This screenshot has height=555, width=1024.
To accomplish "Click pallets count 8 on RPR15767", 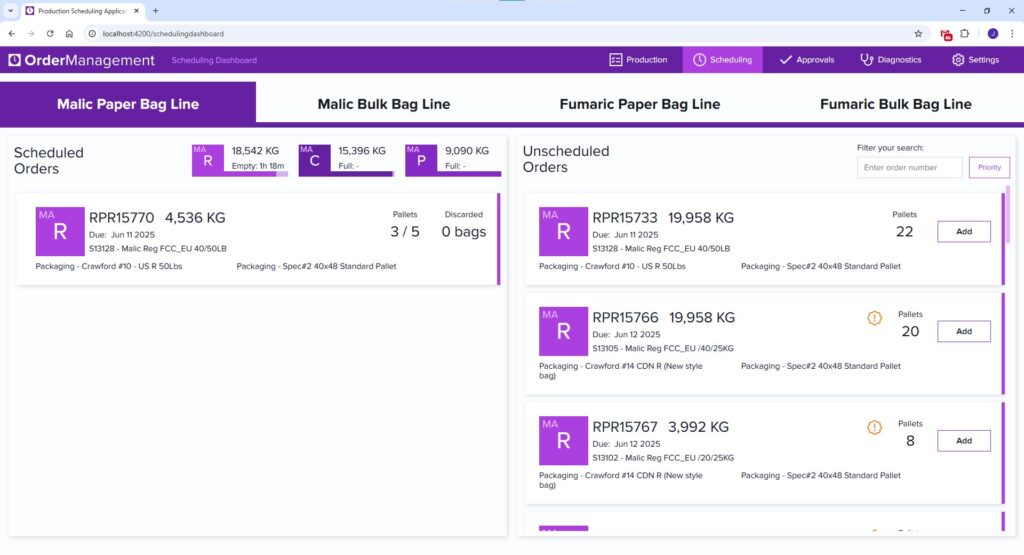I will click(910, 441).
